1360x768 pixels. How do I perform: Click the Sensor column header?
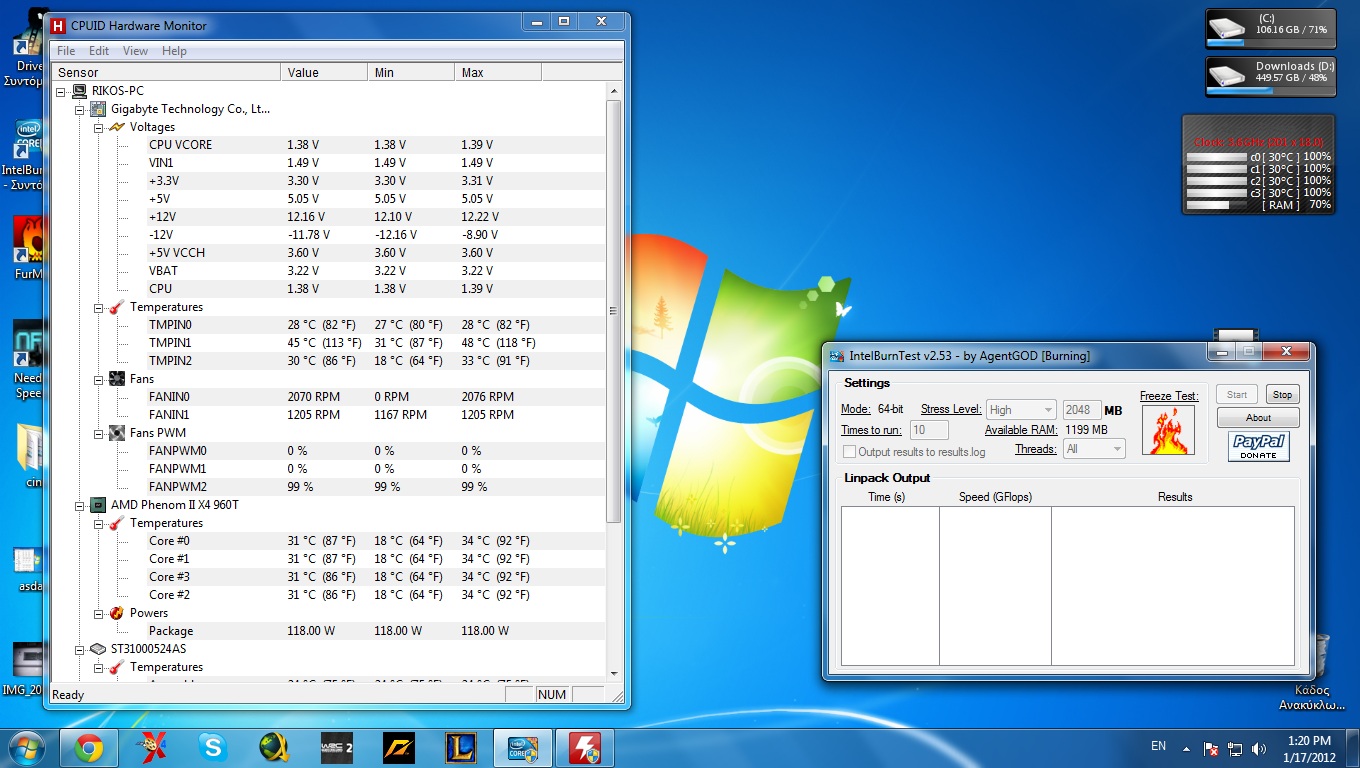167,72
